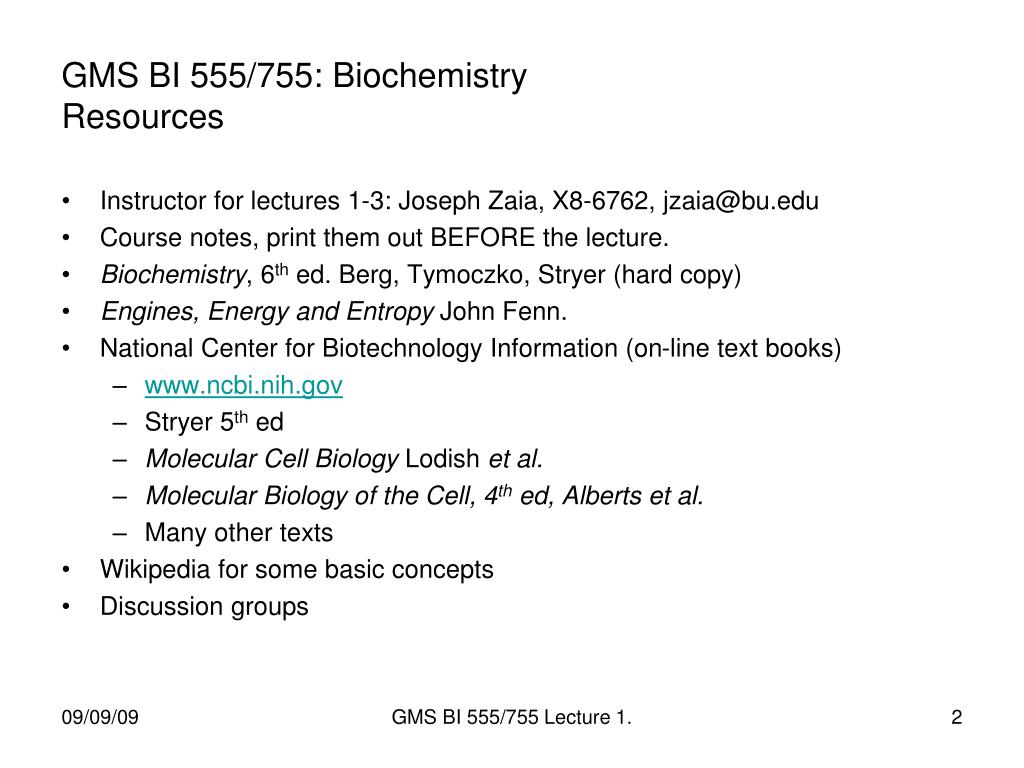Click the National Center for Biotechnology Information line
Viewport: 1024px width, 768px height.
(470, 349)
